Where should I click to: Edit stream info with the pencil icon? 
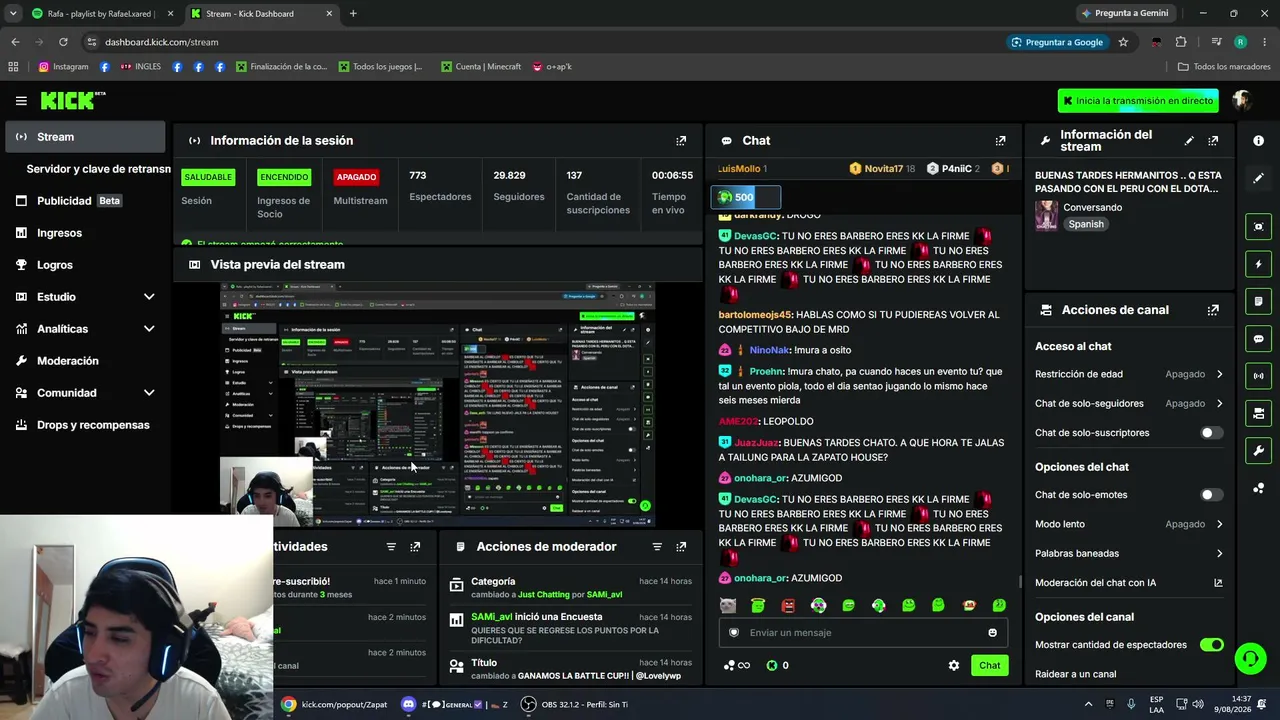(1189, 141)
